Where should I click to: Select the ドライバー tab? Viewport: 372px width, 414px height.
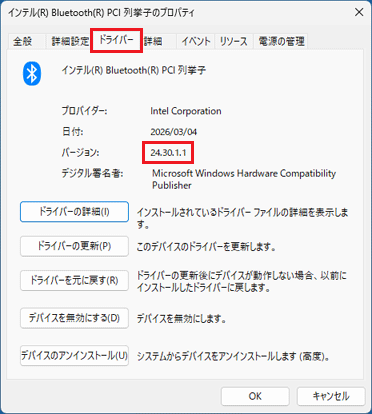coord(116,40)
